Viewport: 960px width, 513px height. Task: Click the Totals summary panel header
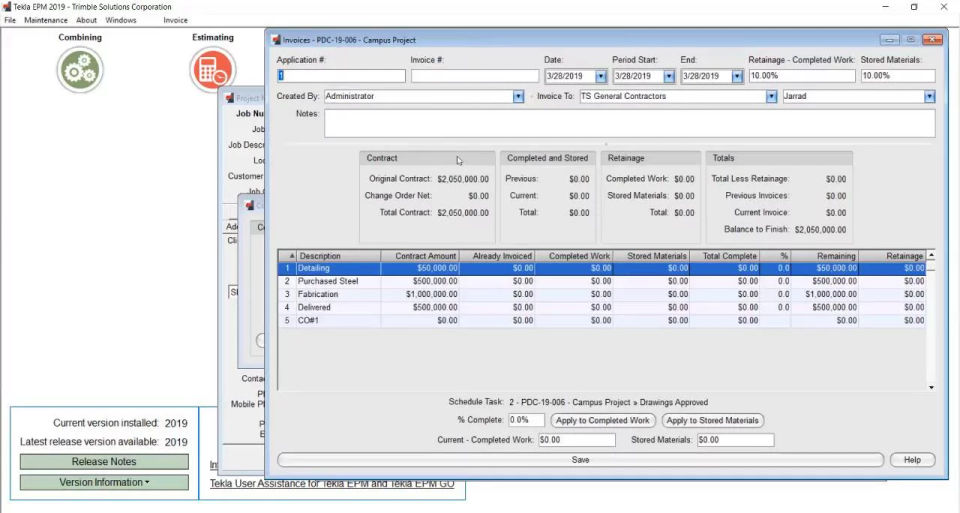coord(779,158)
